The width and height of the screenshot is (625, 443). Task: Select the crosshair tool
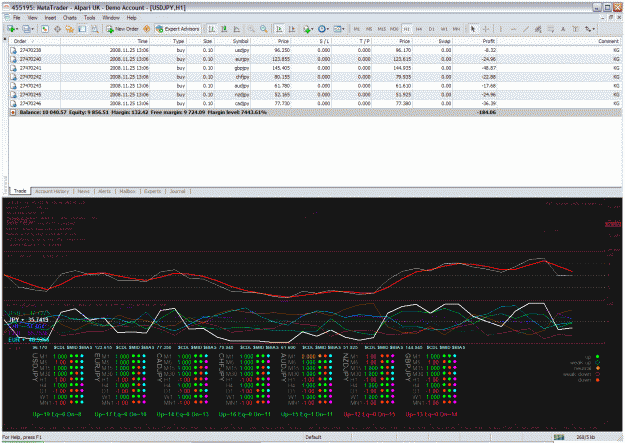(486, 29)
